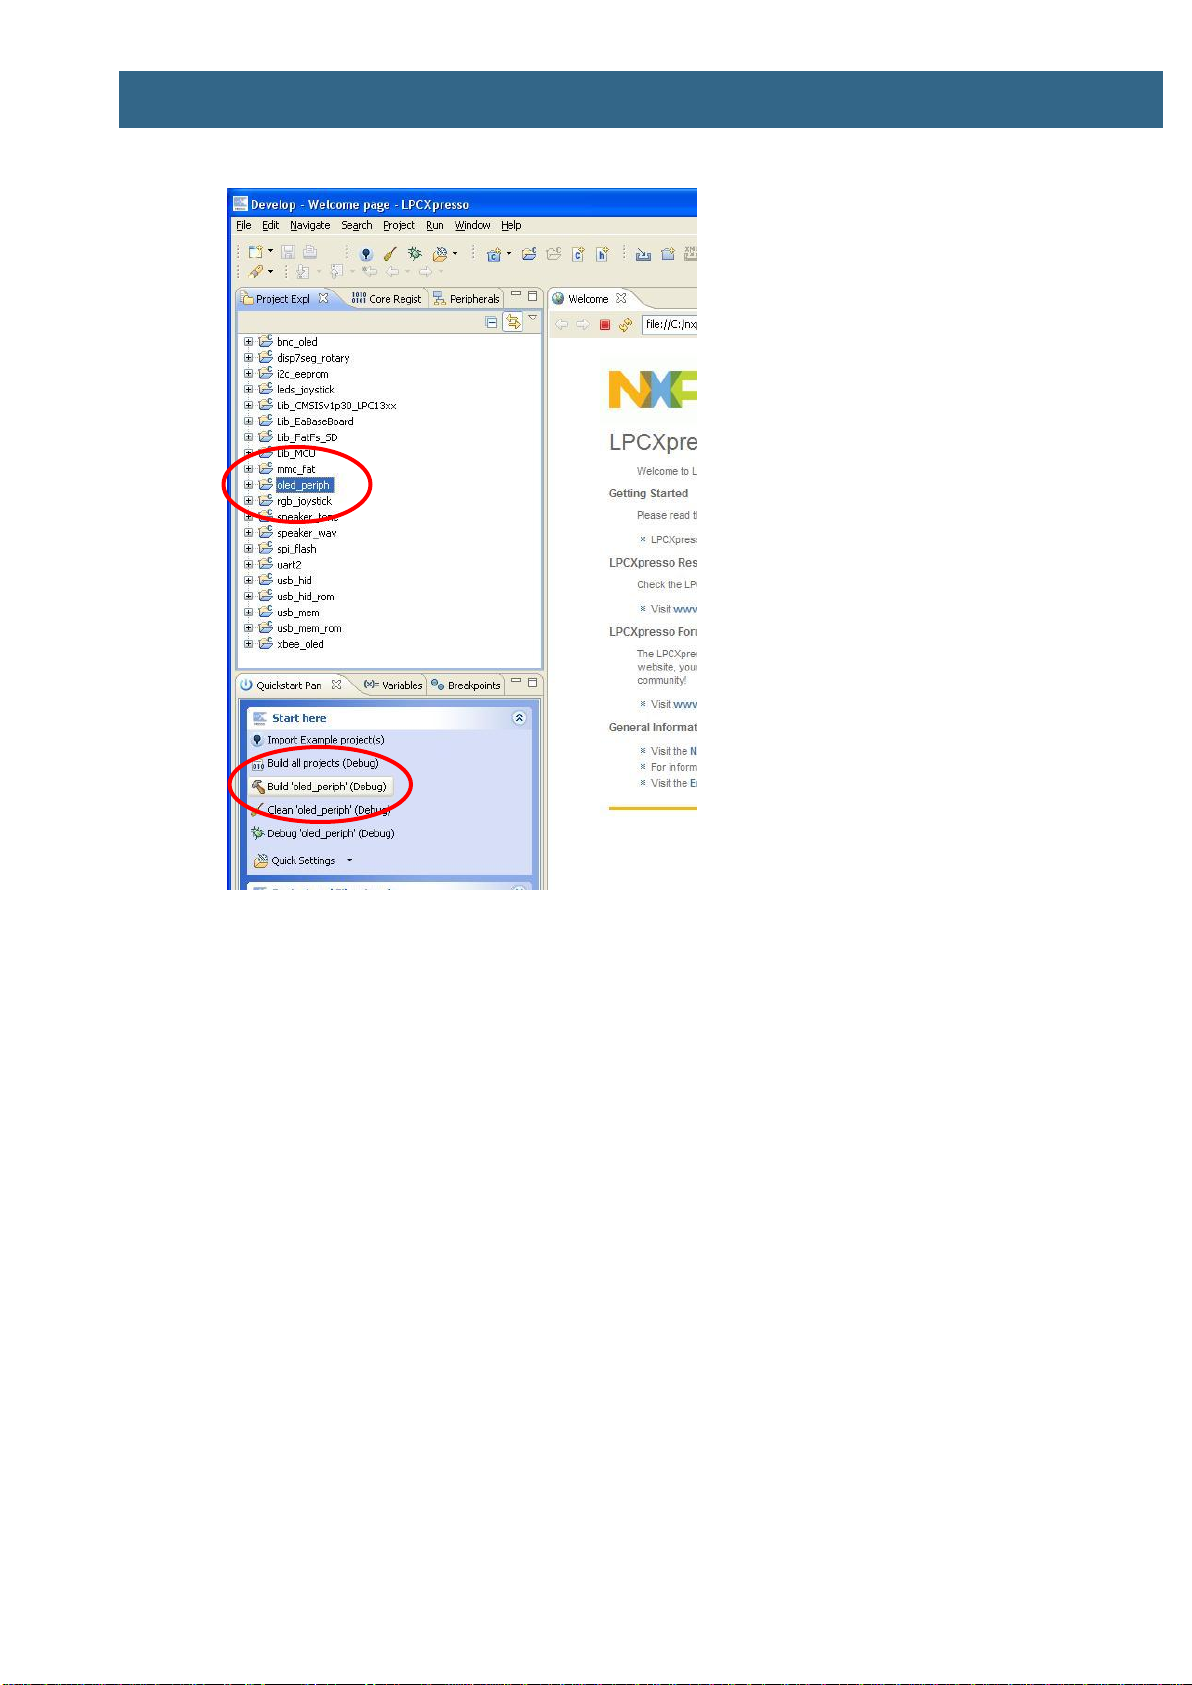
Task: Click the Clean broom toolbar icon
Action: [390, 254]
